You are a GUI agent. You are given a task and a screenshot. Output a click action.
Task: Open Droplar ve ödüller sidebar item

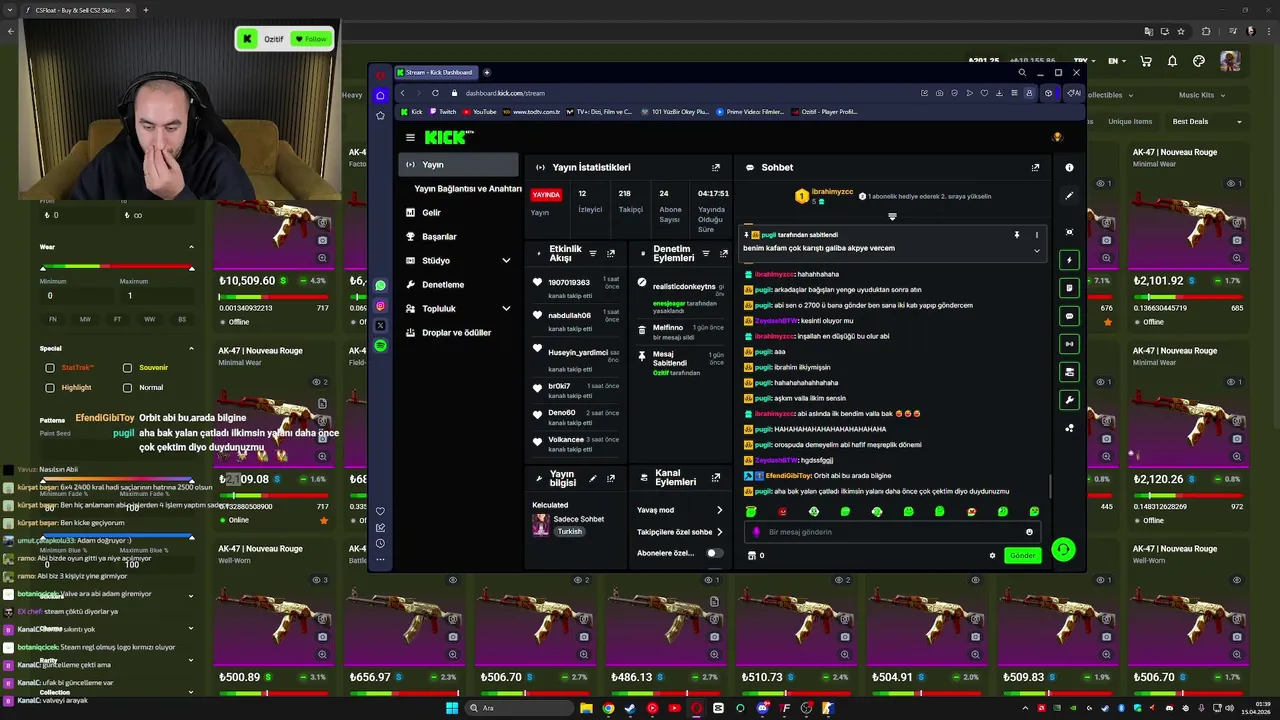click(456, 333)
